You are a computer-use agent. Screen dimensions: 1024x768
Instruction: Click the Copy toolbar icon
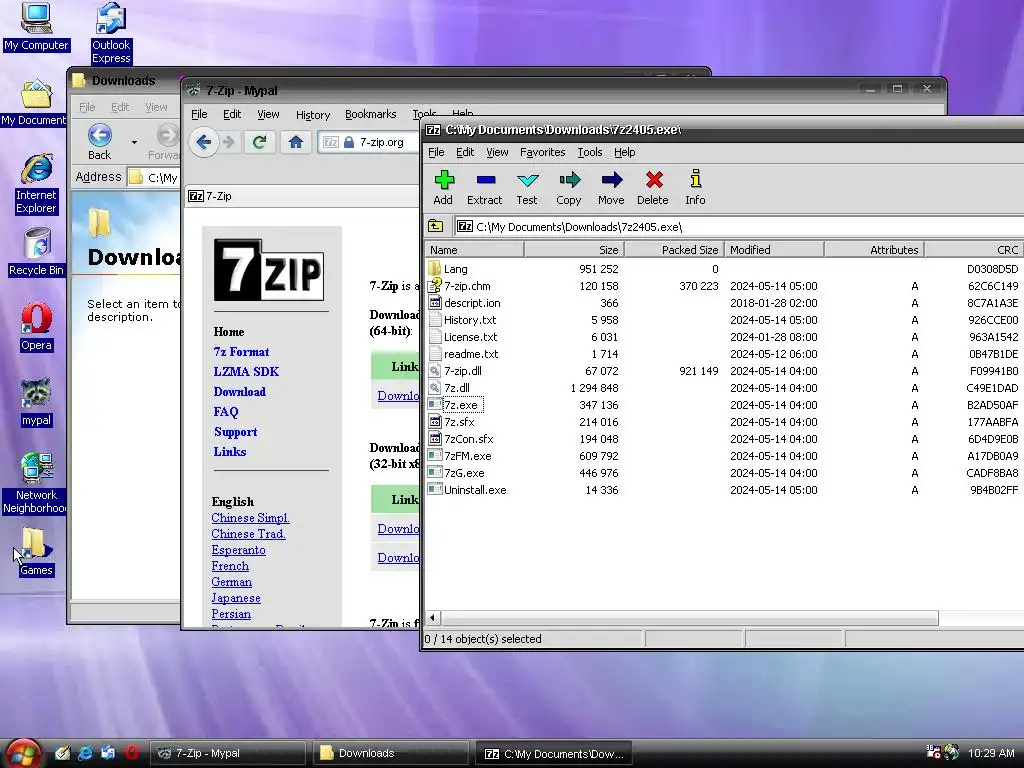[x=569, y=187]
